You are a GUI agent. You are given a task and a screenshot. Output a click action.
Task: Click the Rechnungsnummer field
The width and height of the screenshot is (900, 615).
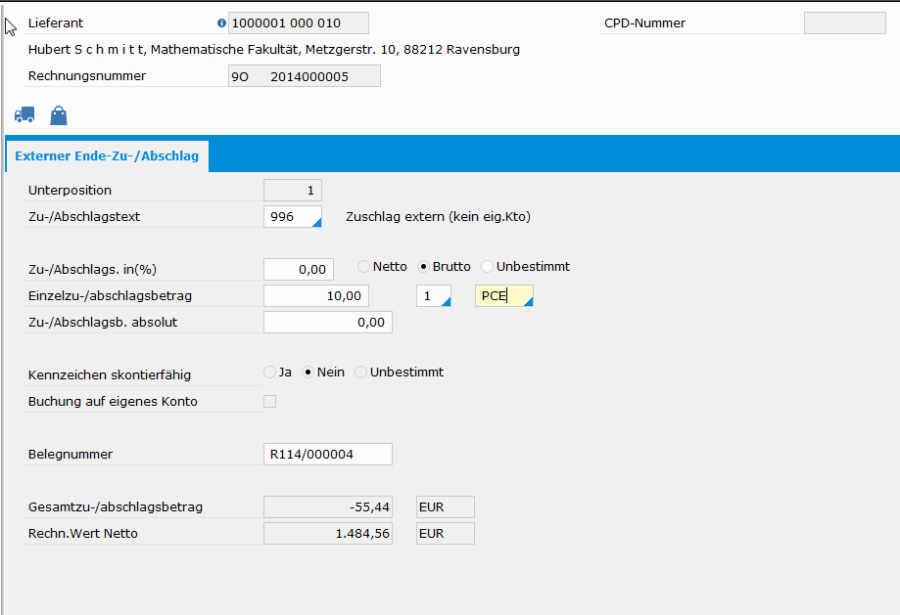[x=304, y=76]
